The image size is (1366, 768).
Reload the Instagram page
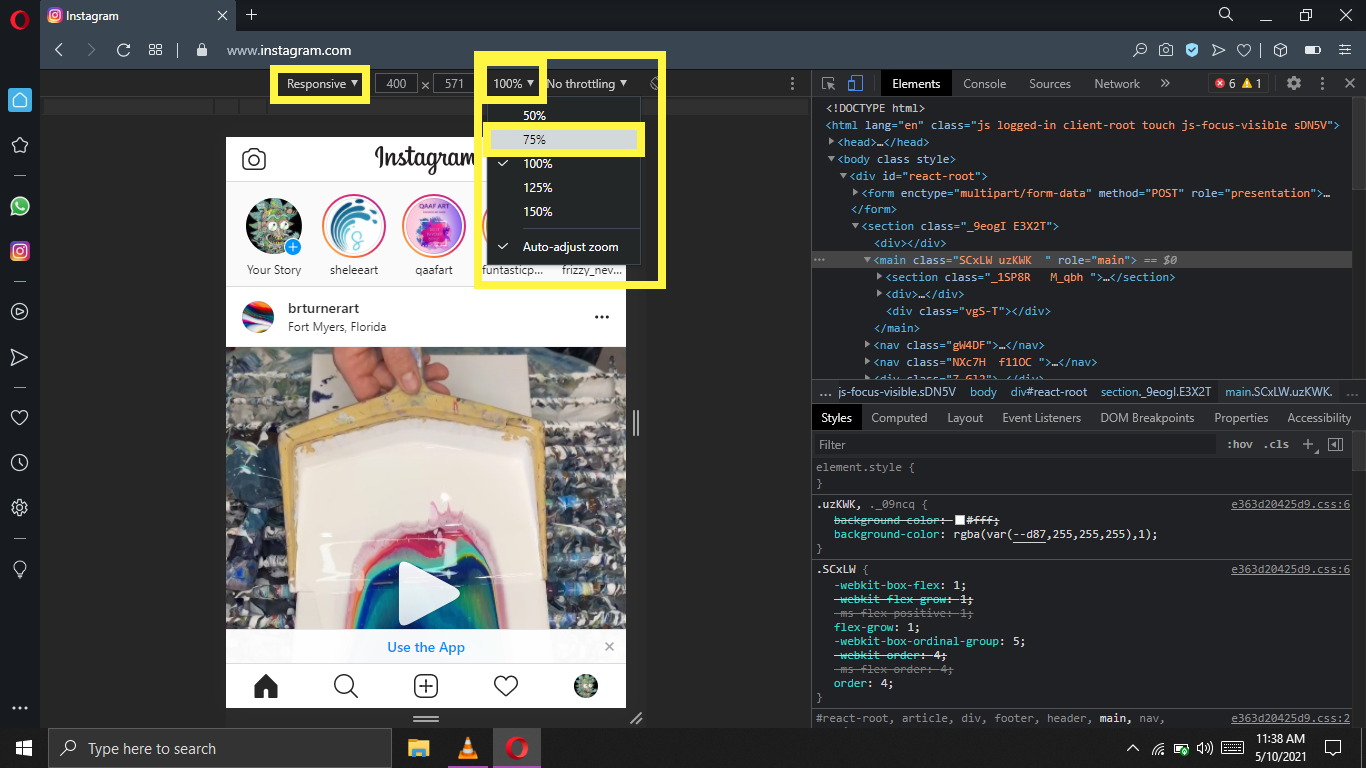[124, 50]
